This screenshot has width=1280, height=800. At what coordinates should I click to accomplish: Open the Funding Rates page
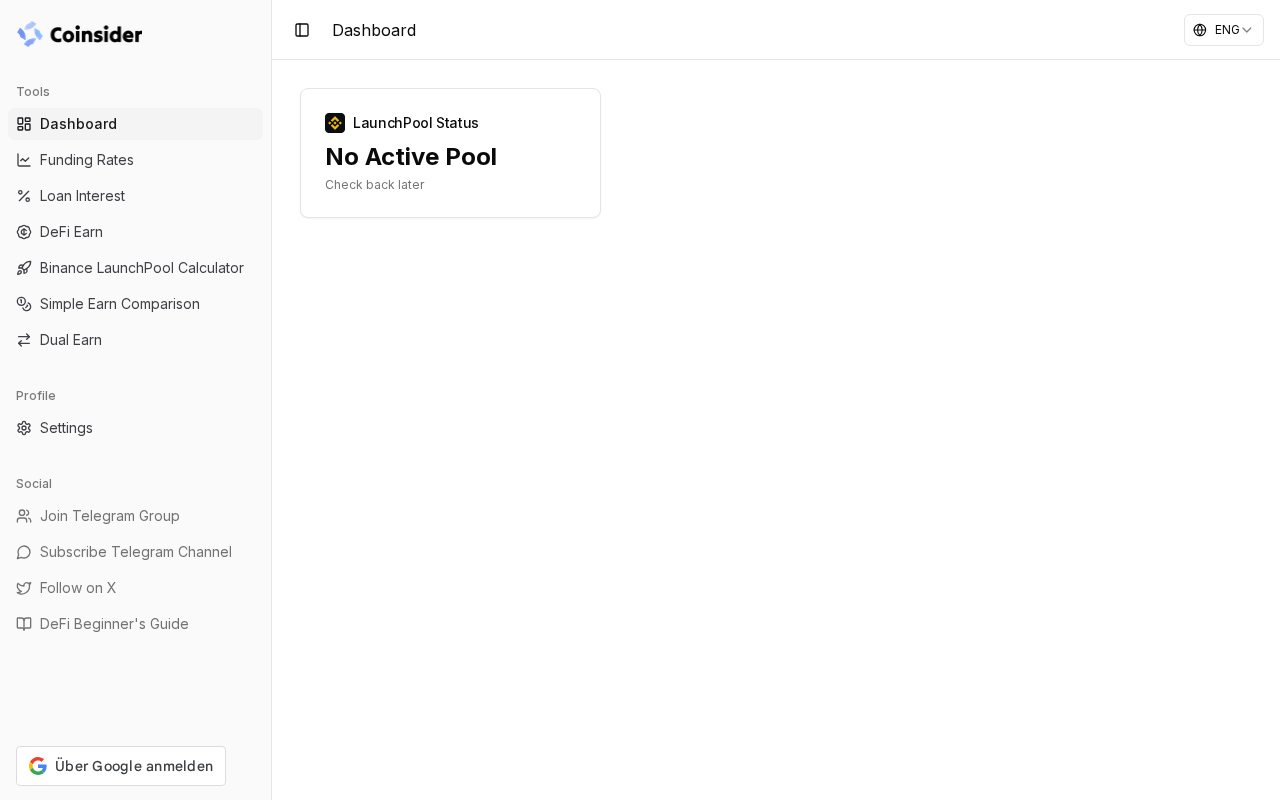click(87, 160)
